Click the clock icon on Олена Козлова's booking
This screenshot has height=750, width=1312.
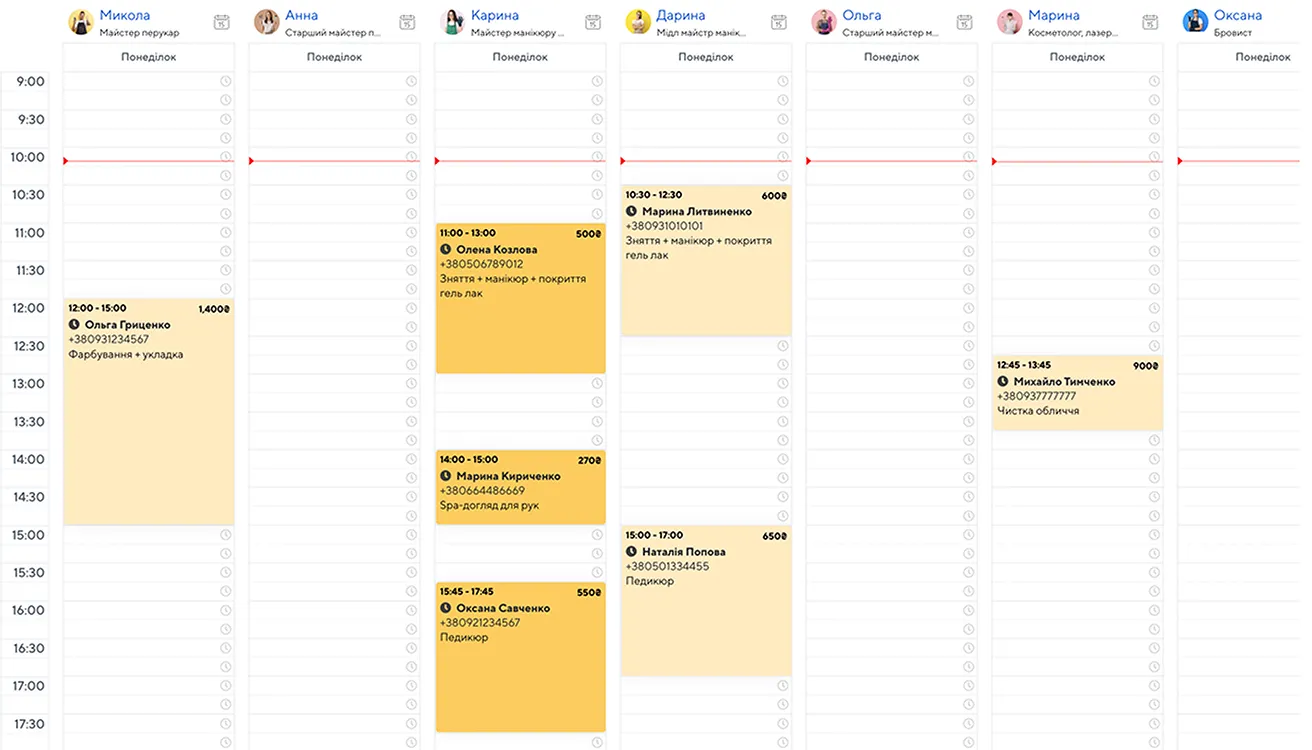point(446,250)
